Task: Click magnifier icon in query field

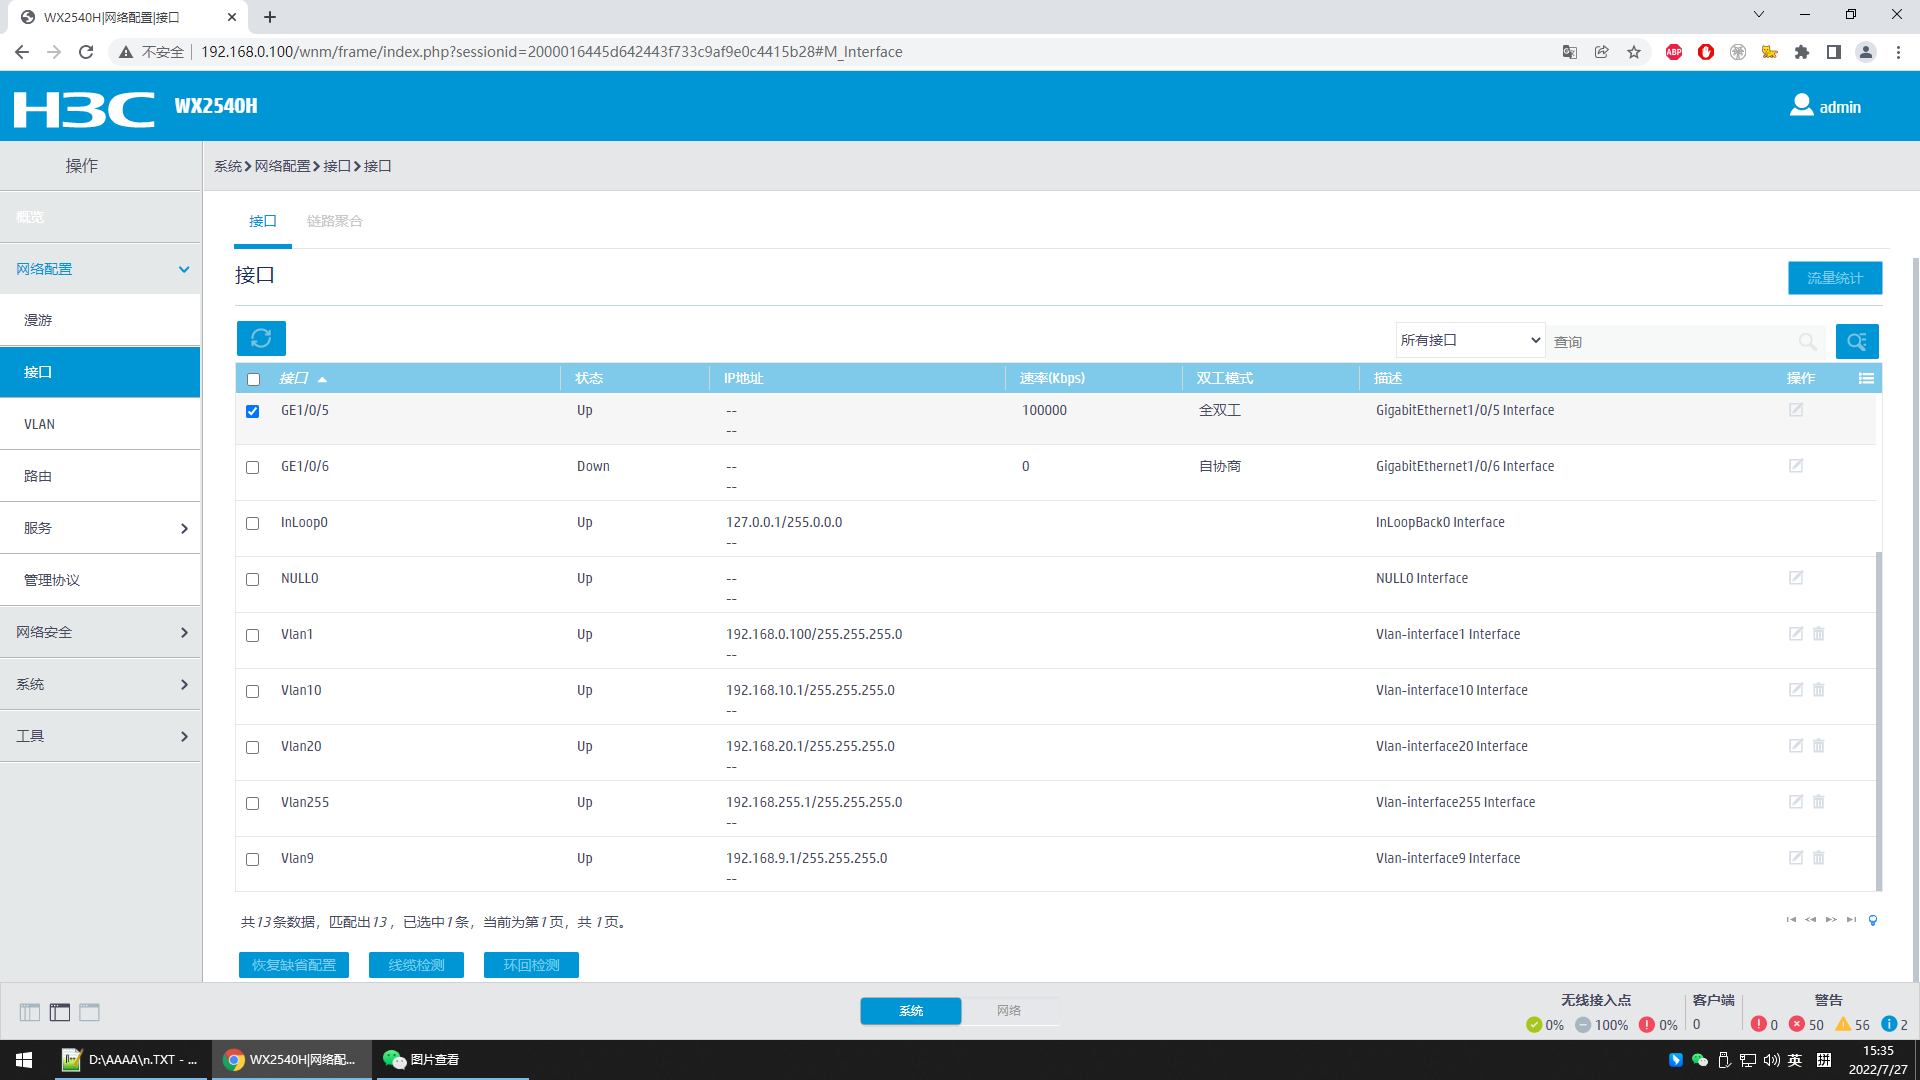Action: [1806, 341]
